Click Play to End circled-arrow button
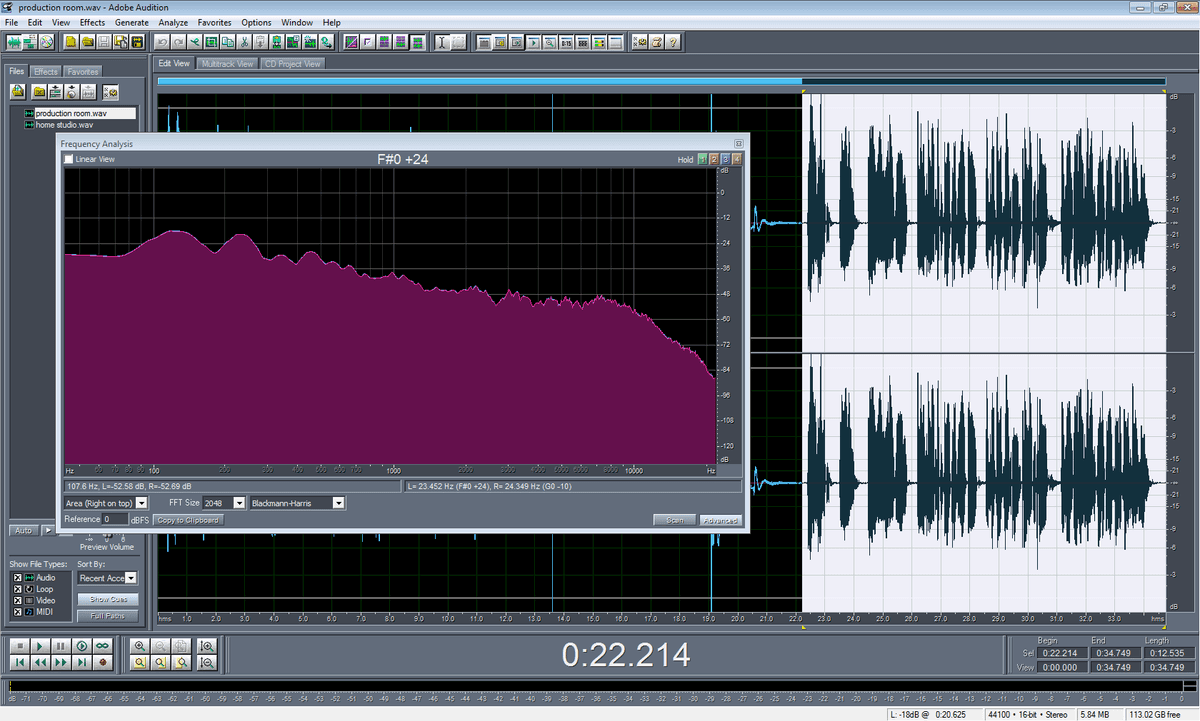 [x=82, y=646]
